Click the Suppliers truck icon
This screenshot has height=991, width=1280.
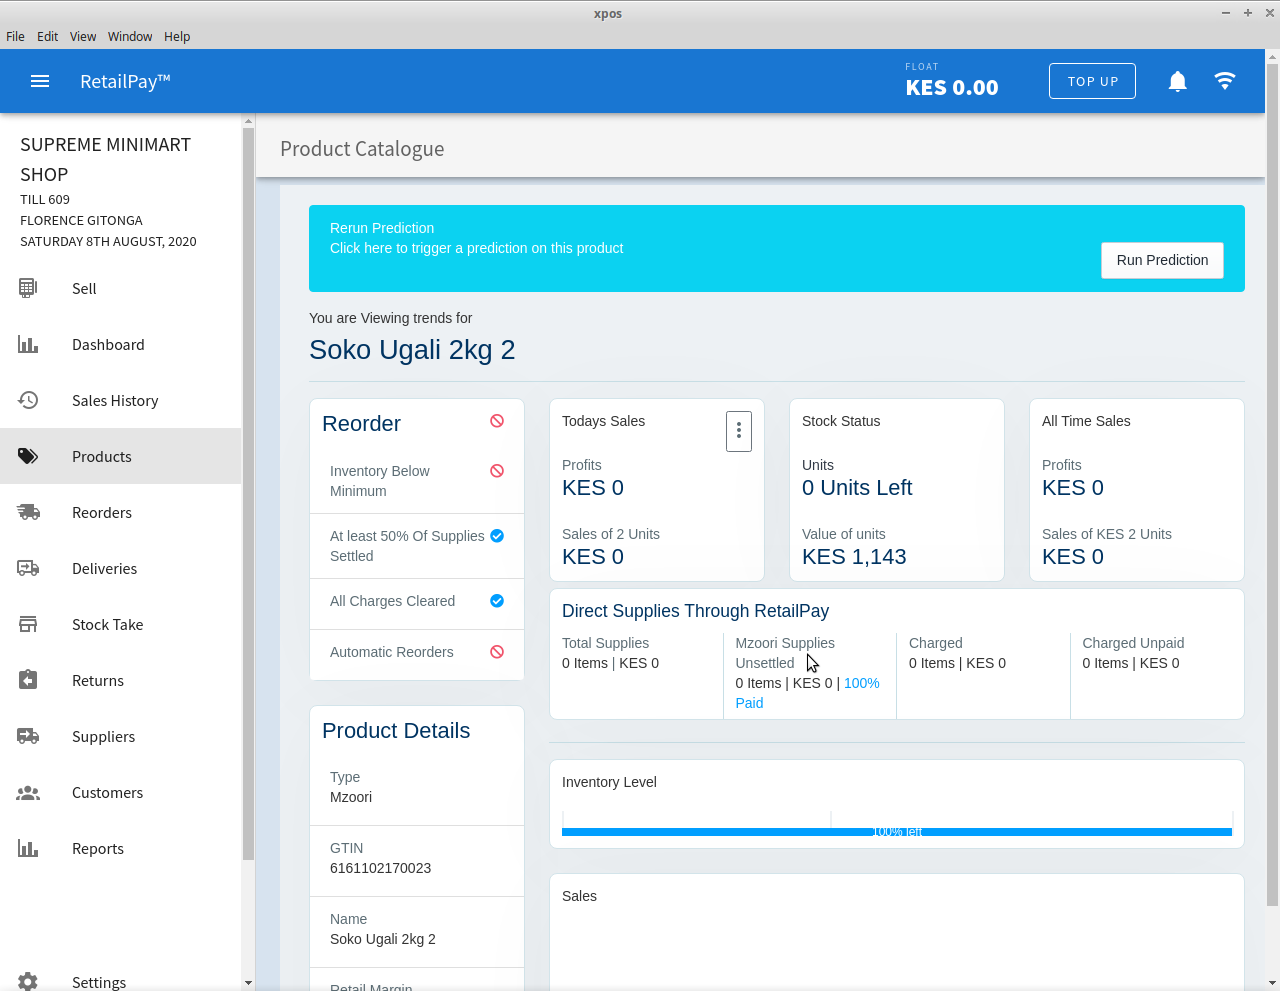(28, 736)
